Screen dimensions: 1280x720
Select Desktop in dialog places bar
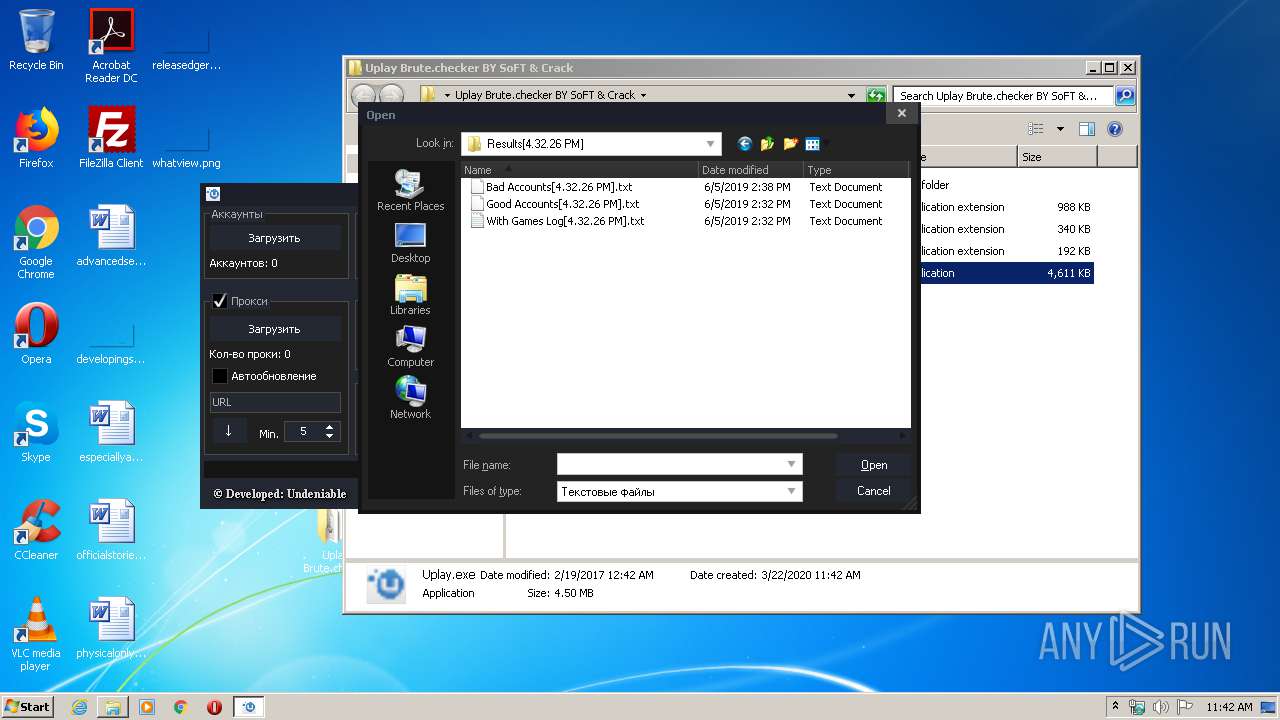click(410, 243)
